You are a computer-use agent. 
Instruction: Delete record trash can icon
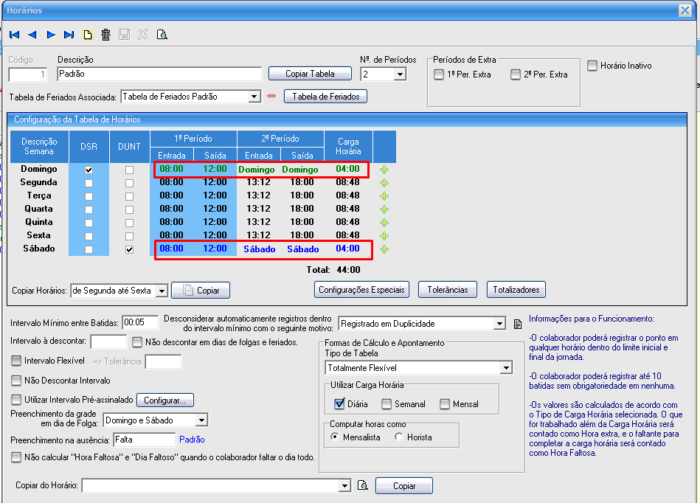[106, 35]
